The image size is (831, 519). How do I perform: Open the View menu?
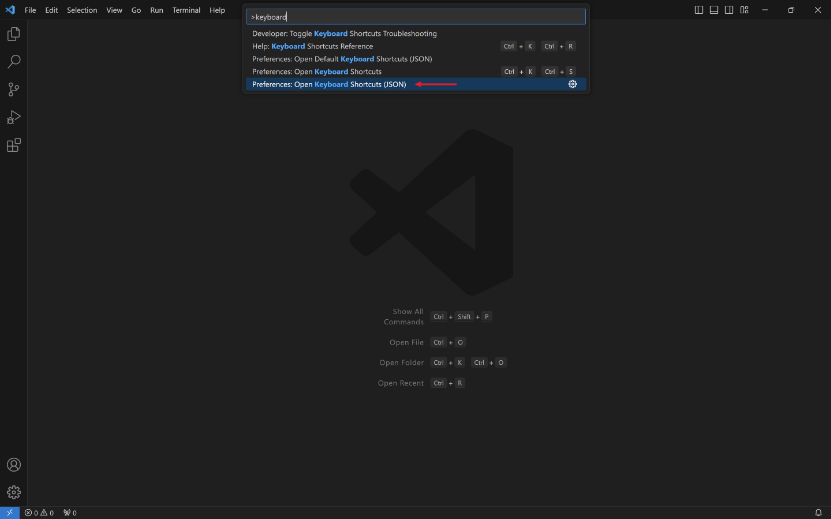click(114, 10)
